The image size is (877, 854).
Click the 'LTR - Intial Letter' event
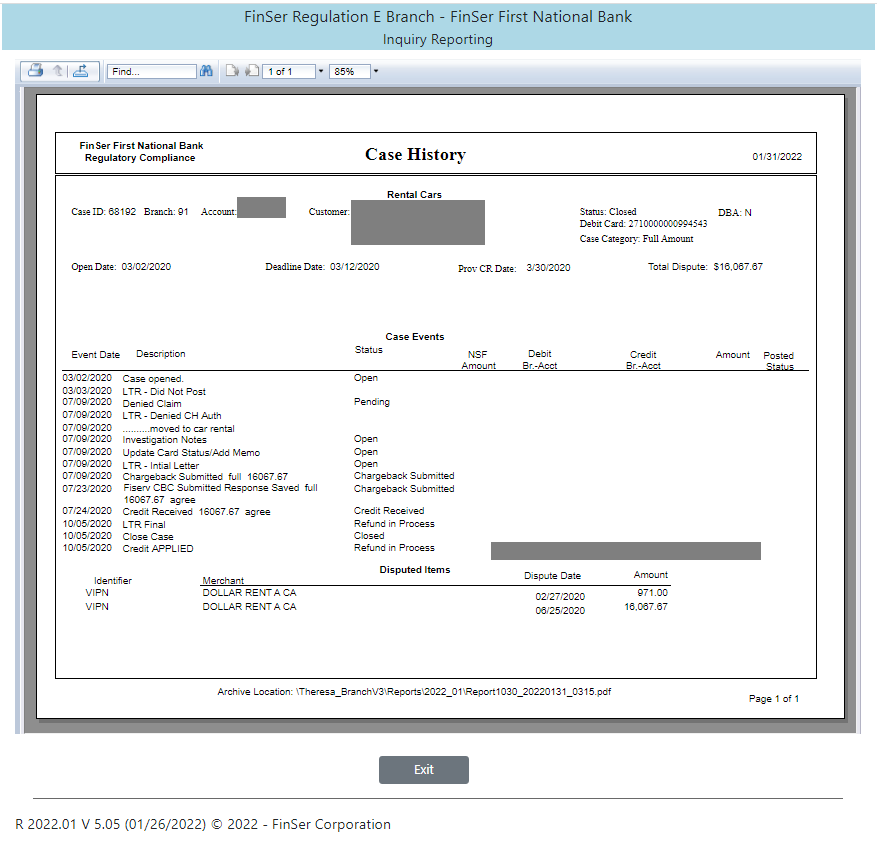click(161, 465)
